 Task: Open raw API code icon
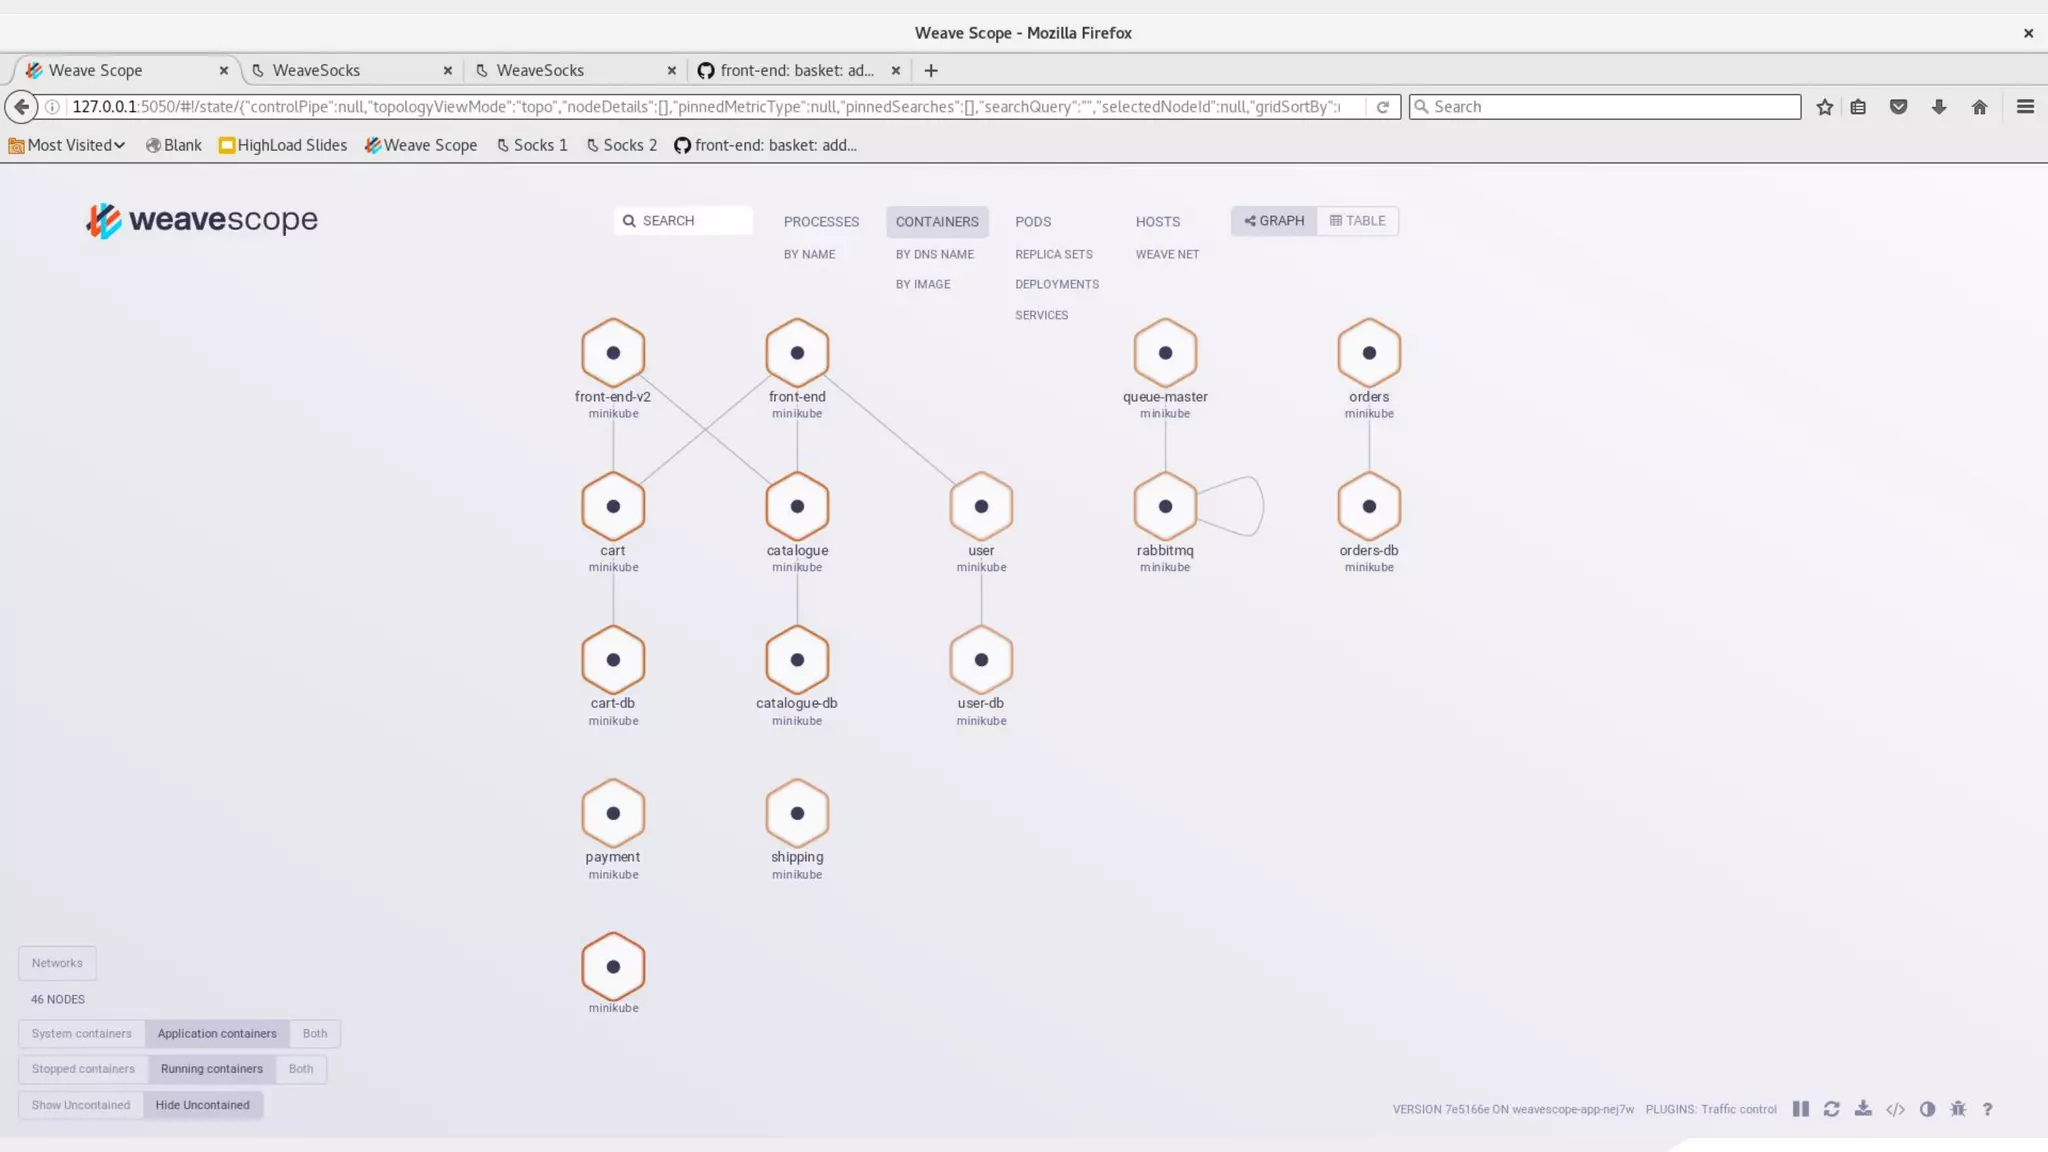1895,1109
